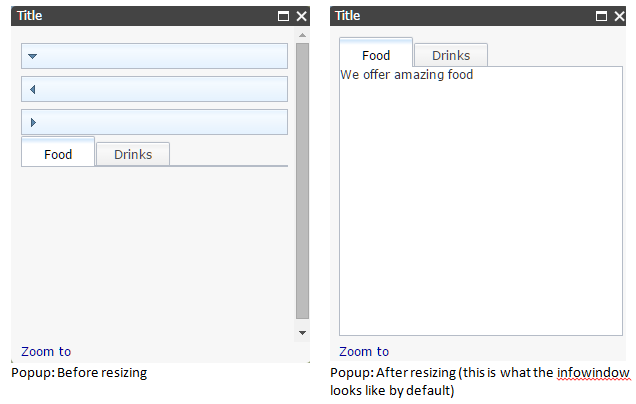Select the Food tab in the before-resizing popup
Screen dimensions: 636x404
[x=58, y=154]
